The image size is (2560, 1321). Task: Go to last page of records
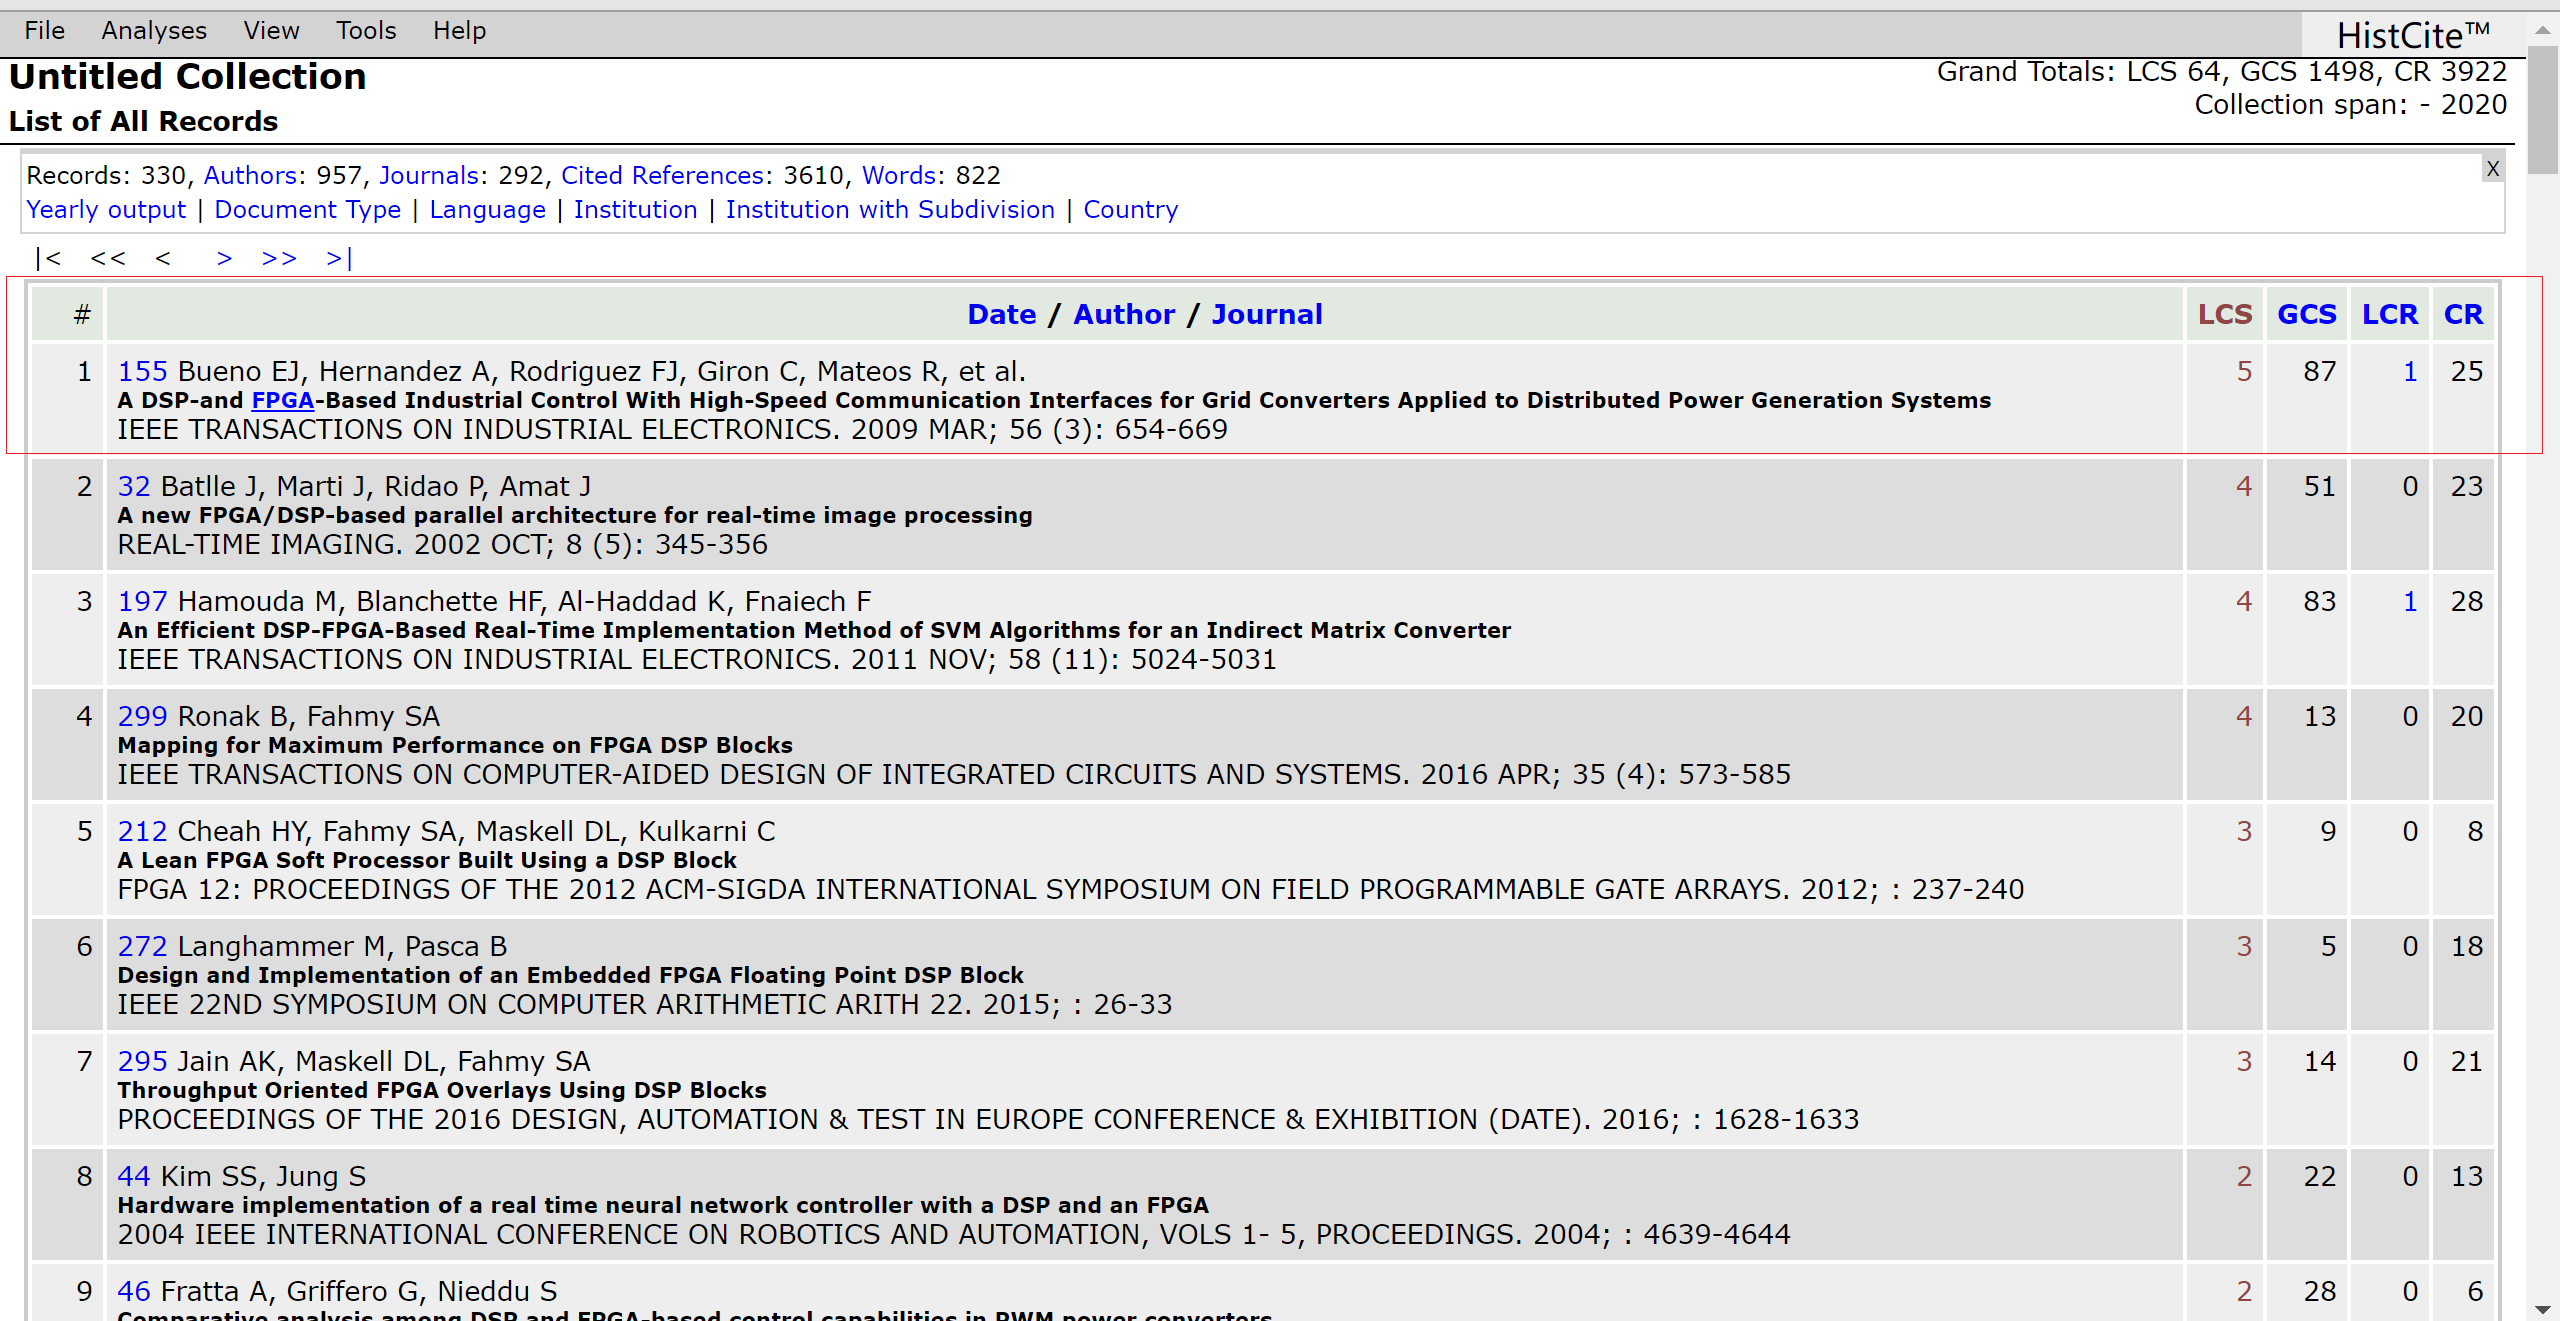pyautogui.click(x=339, y=258)
